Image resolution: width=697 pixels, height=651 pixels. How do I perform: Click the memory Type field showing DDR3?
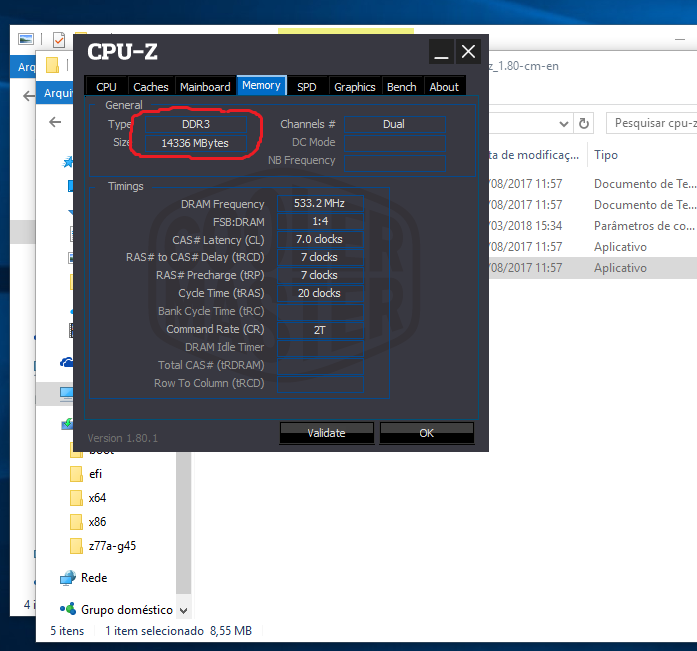coord(196,124)
